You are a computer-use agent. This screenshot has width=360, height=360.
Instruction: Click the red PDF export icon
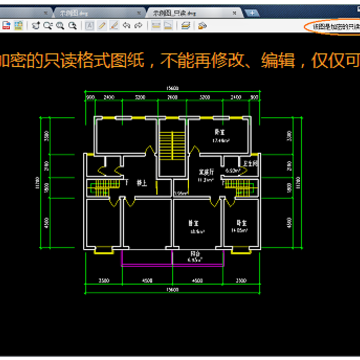coord(6,25)
